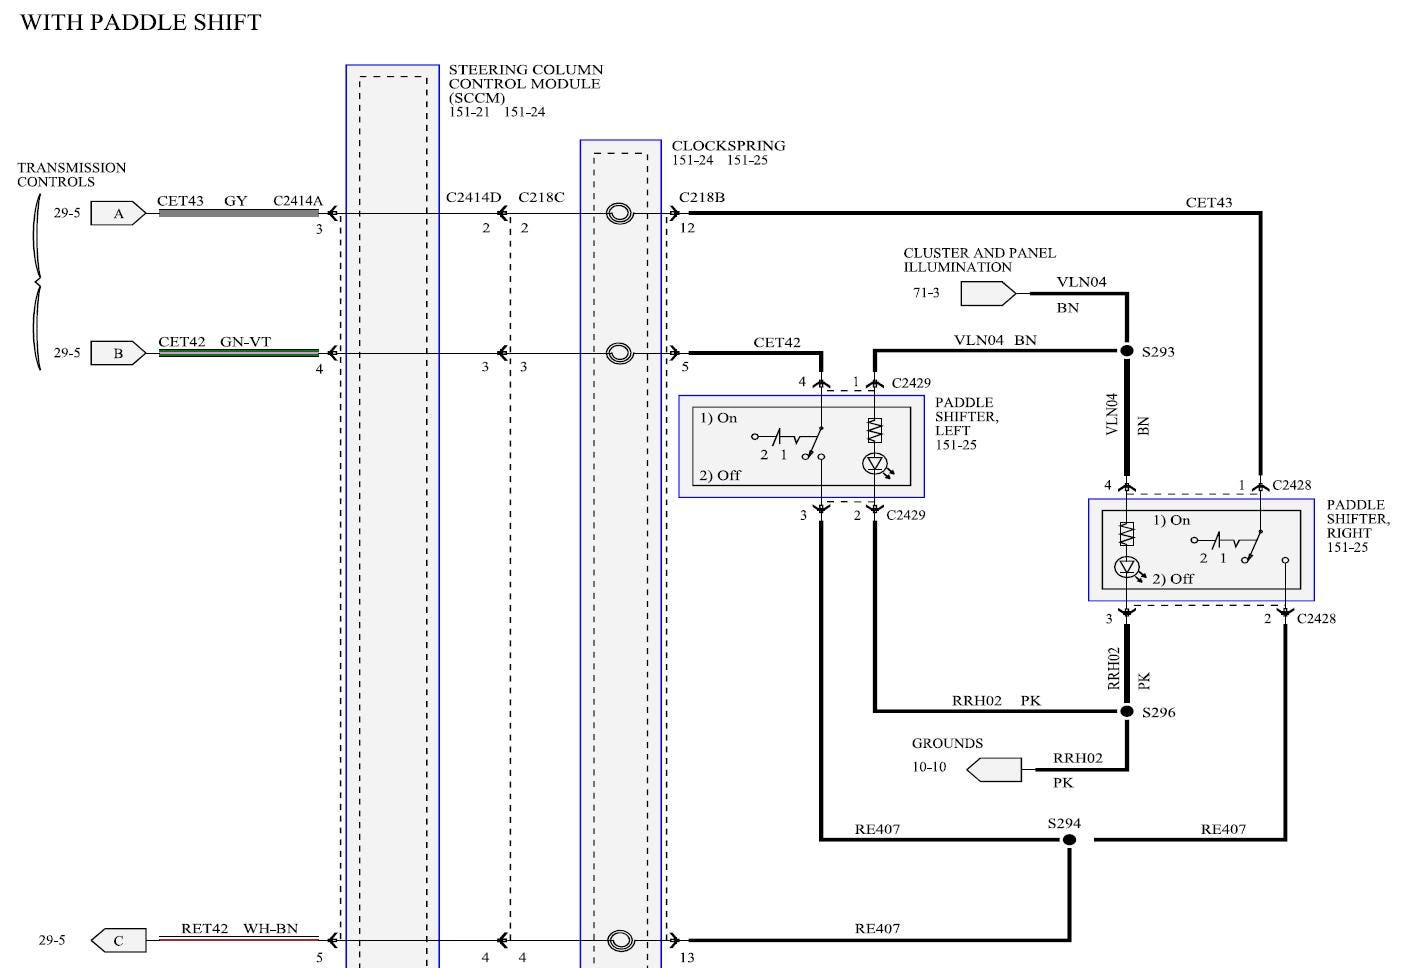
Task: Select the S296 splice dot
Action: click(x=1127, y=711)
